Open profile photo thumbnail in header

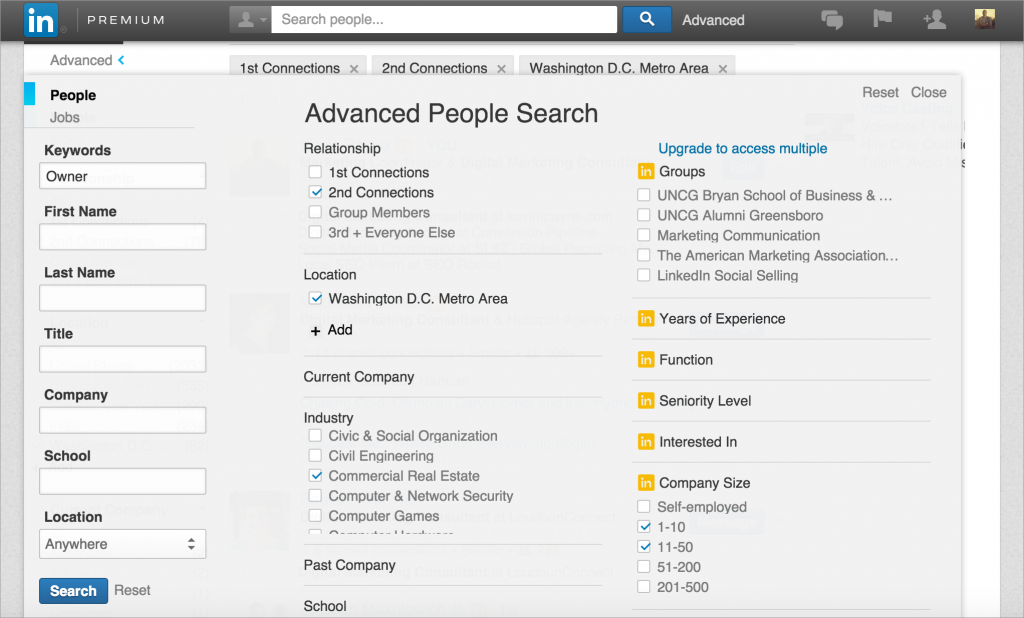(x=985, y=19)
